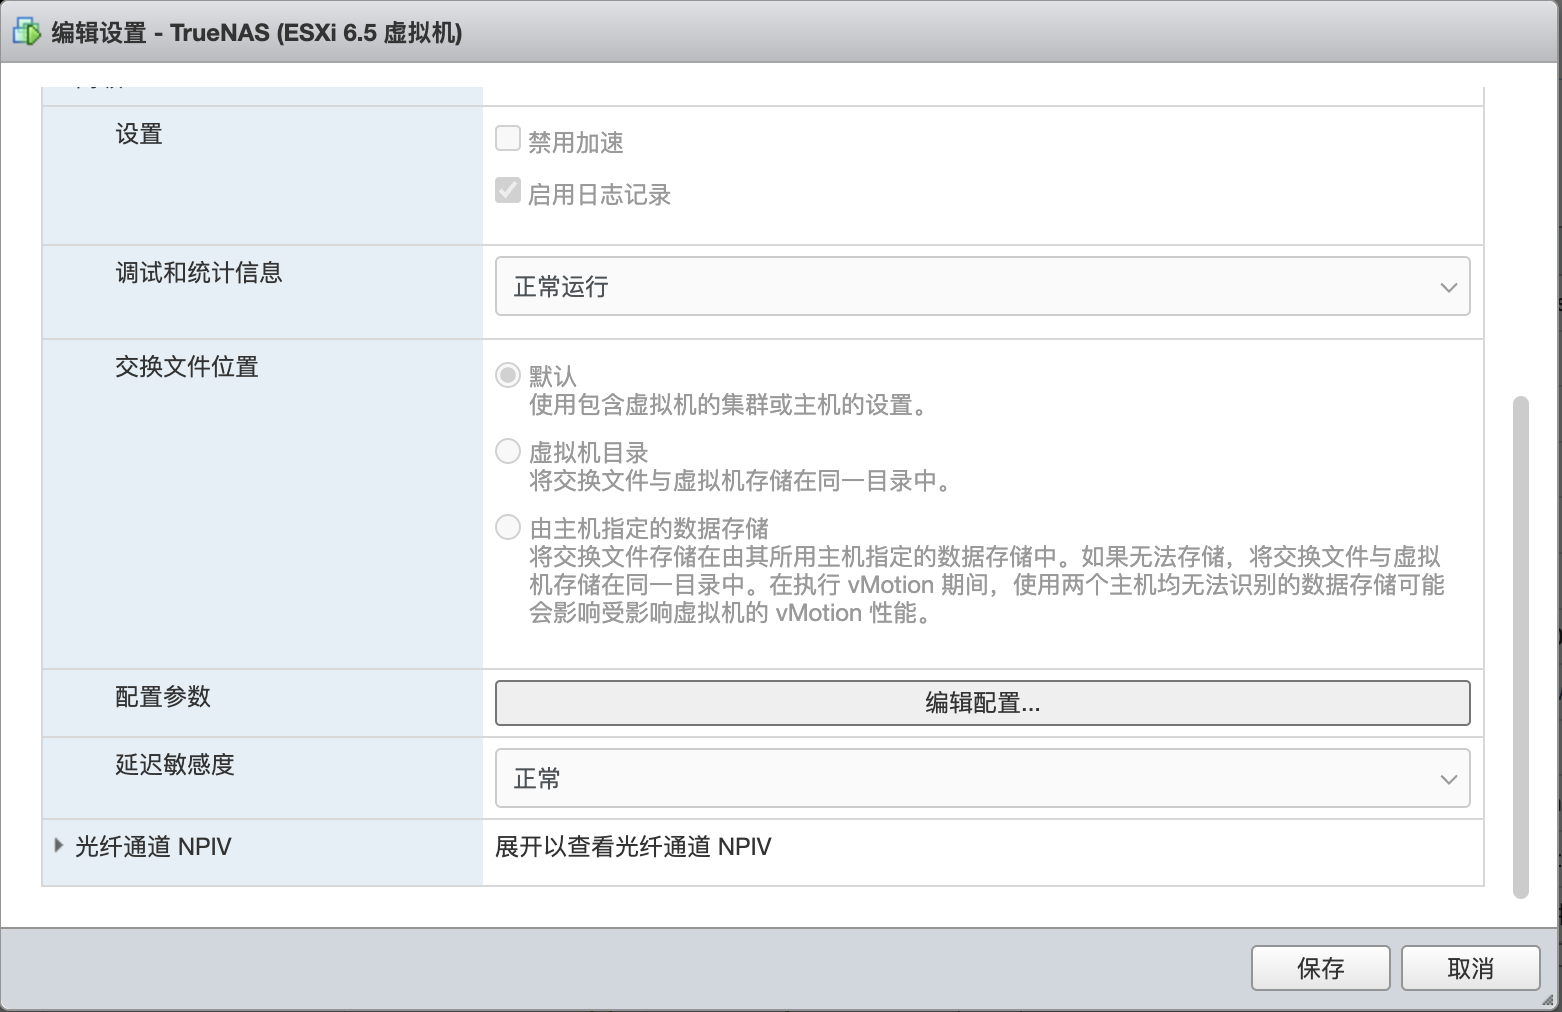The height and width of the screenshot is (1012, 1562).
Task: Click the resize grip at the dialog corner
Action: coord(1547,998)
